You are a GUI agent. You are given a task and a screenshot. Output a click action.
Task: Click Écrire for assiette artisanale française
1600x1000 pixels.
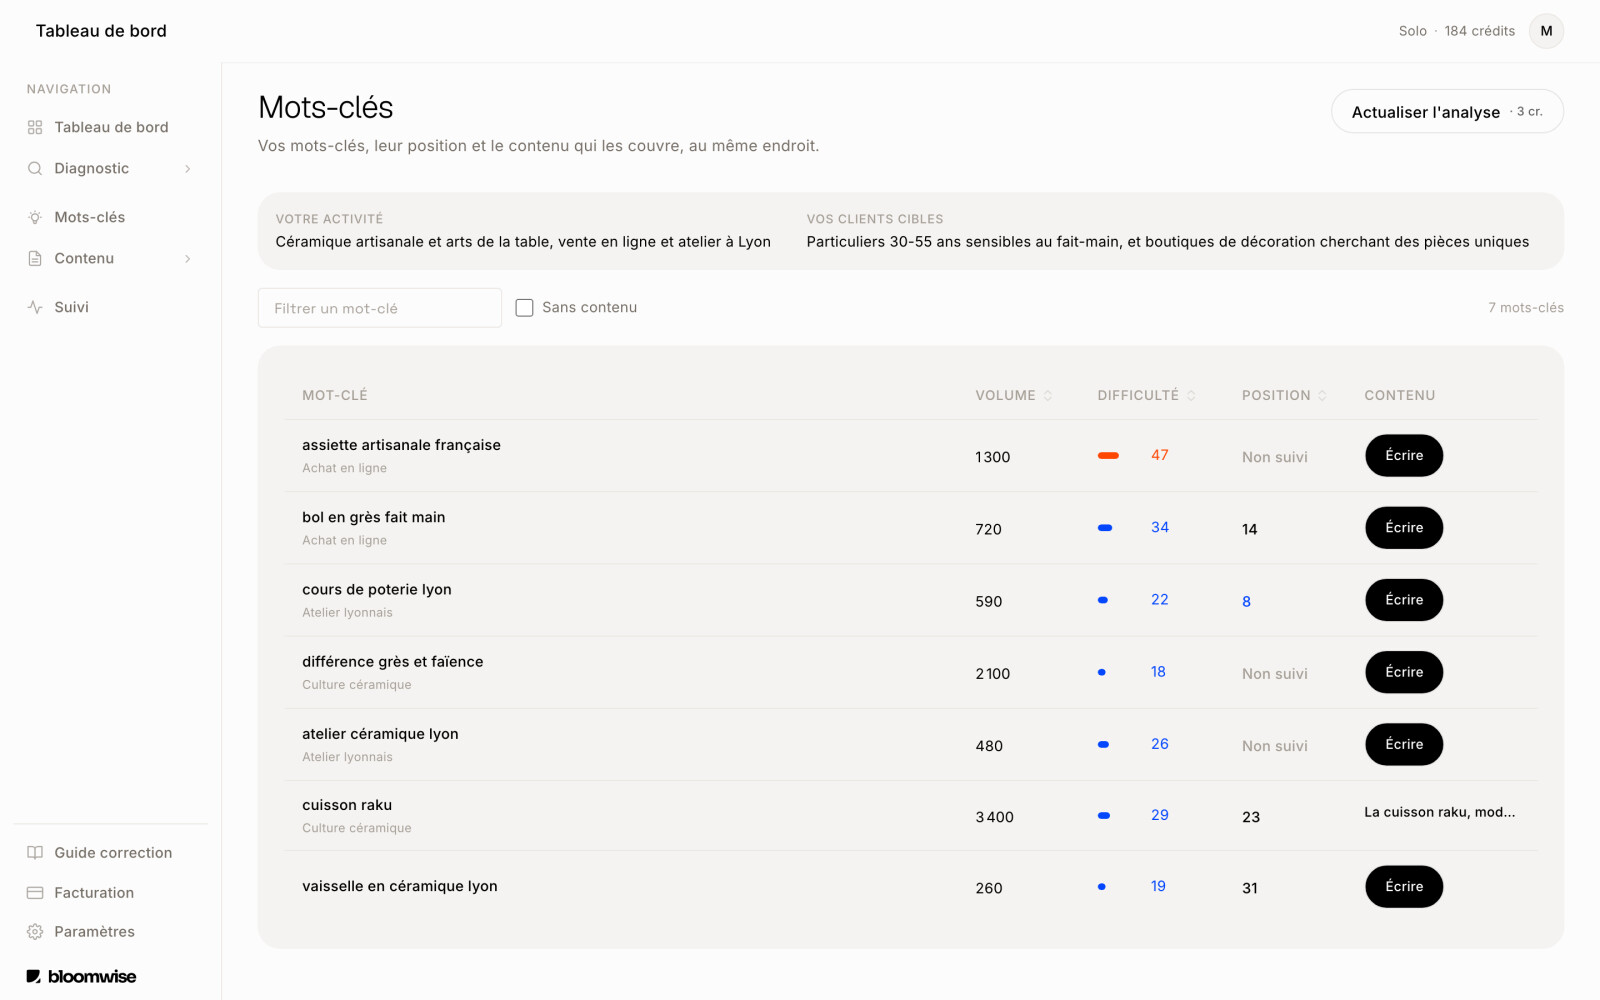[1404, 456]
